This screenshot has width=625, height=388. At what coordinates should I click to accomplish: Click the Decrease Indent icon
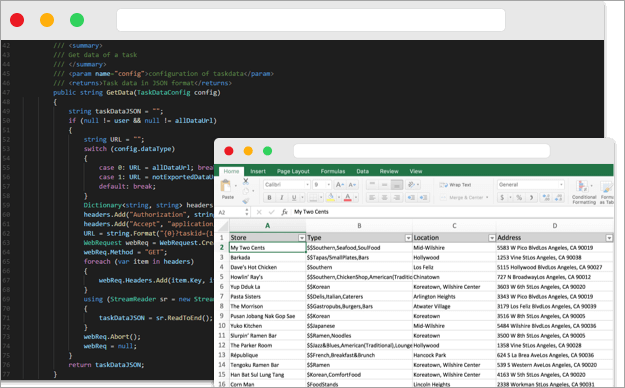pyautogui.click(x=411, y=197)
